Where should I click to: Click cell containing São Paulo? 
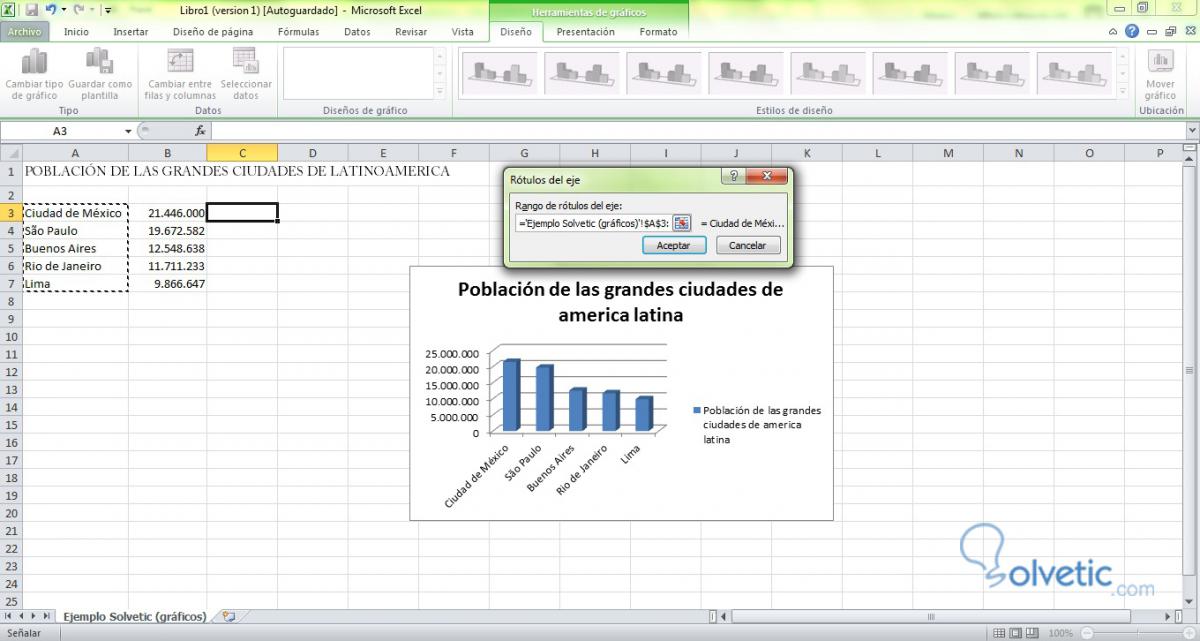75,231
